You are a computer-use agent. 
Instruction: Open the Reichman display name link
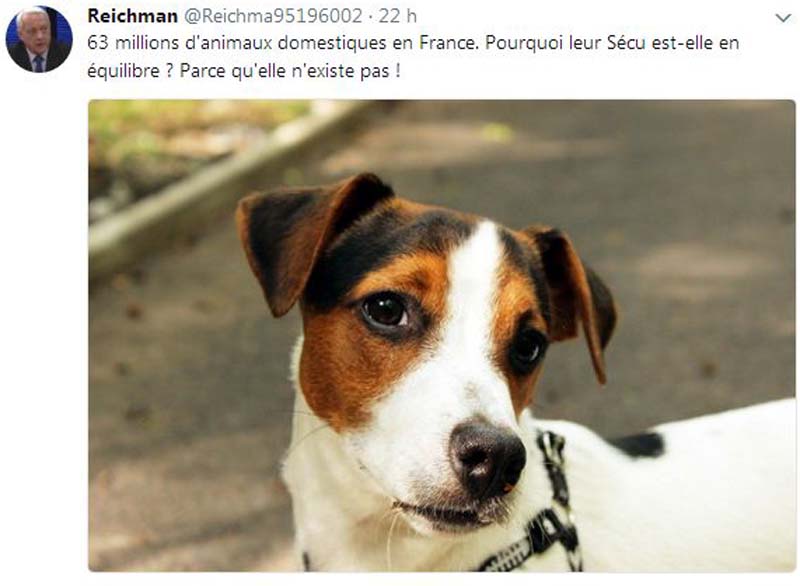133,16
